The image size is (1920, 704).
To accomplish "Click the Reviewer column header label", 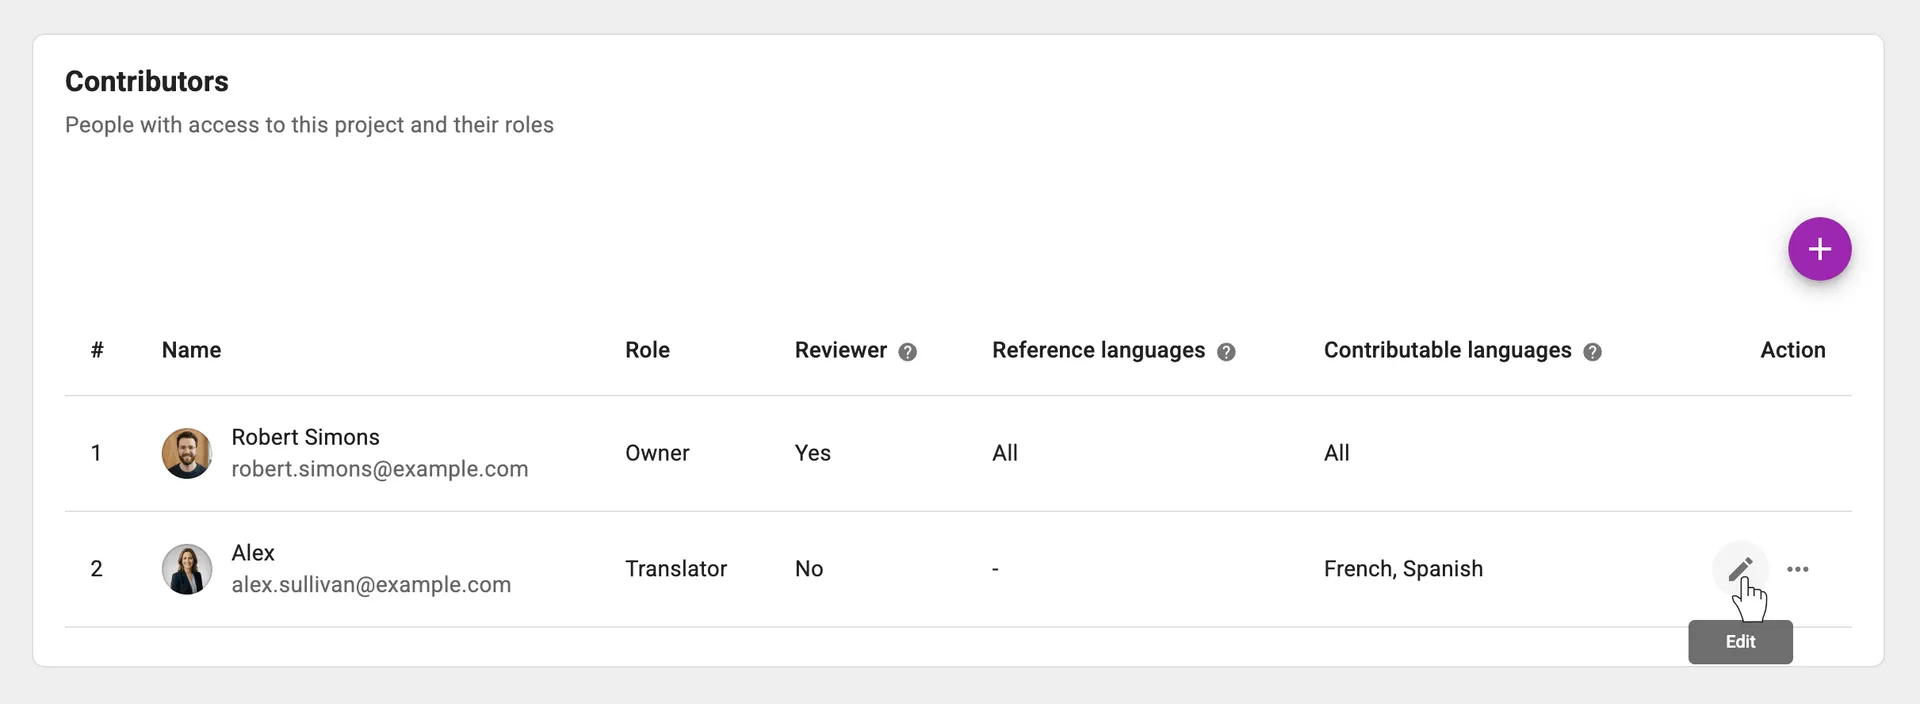I will tap(840, 350).
